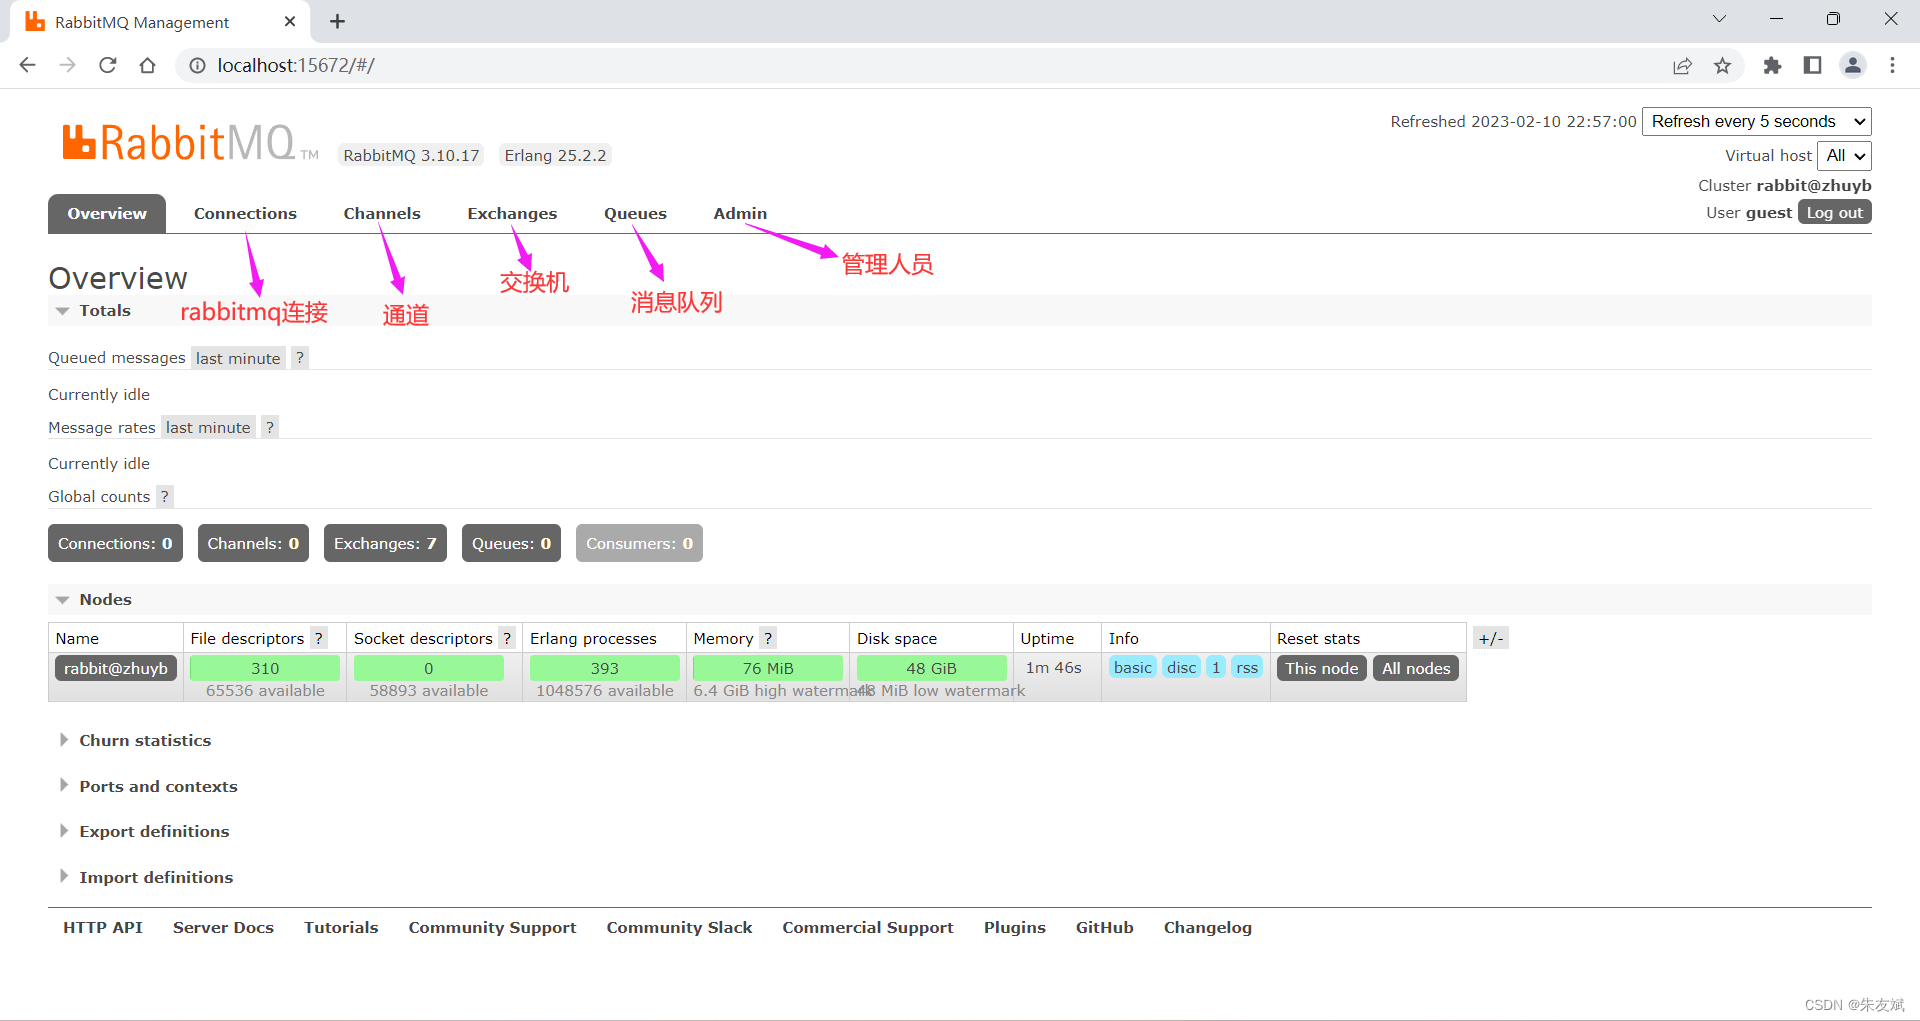Share this page icon

(x=1682, y=65)
